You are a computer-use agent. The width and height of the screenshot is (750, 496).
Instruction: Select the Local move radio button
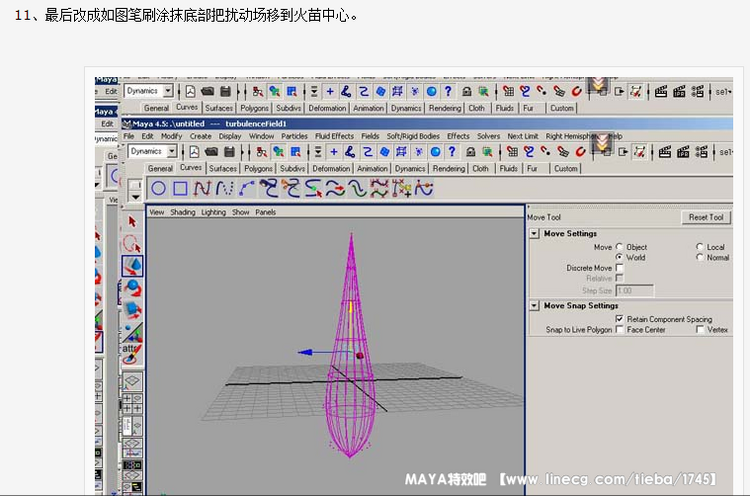tap(699, 247)
